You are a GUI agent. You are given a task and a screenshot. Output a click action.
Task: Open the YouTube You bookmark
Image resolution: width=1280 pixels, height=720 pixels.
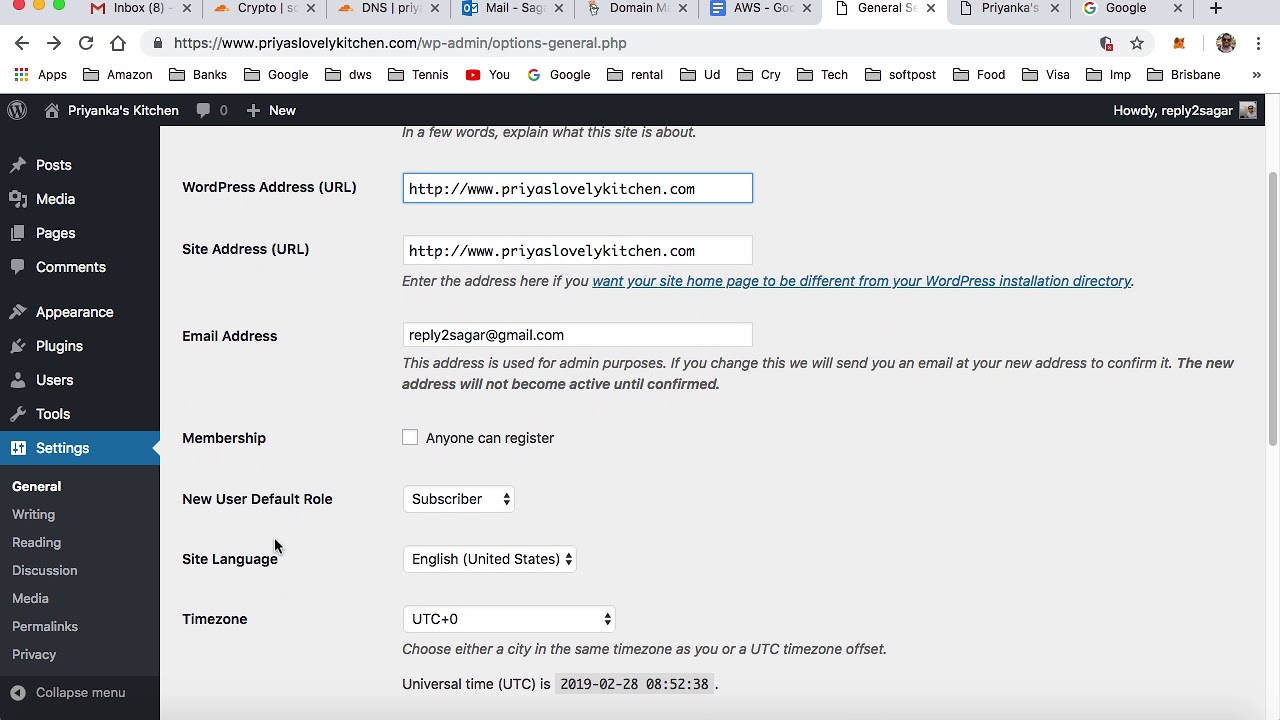tap(487, 75)
